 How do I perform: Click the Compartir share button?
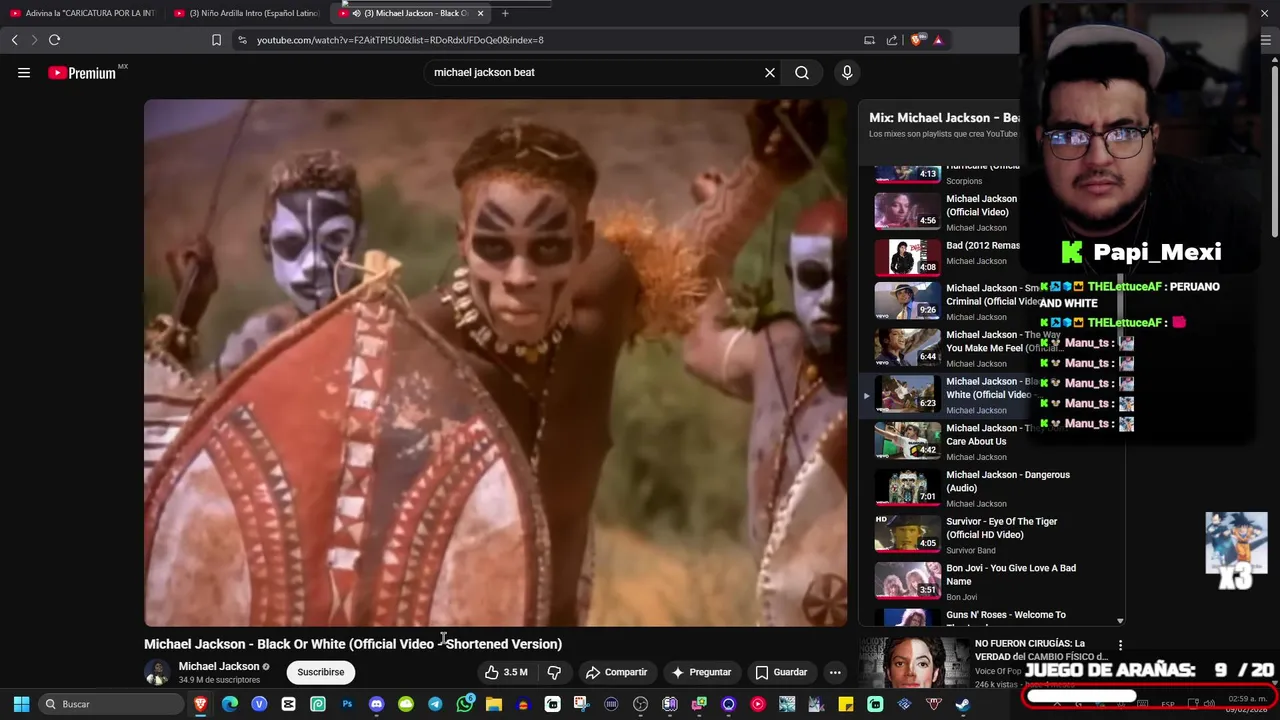coord(617,672)
